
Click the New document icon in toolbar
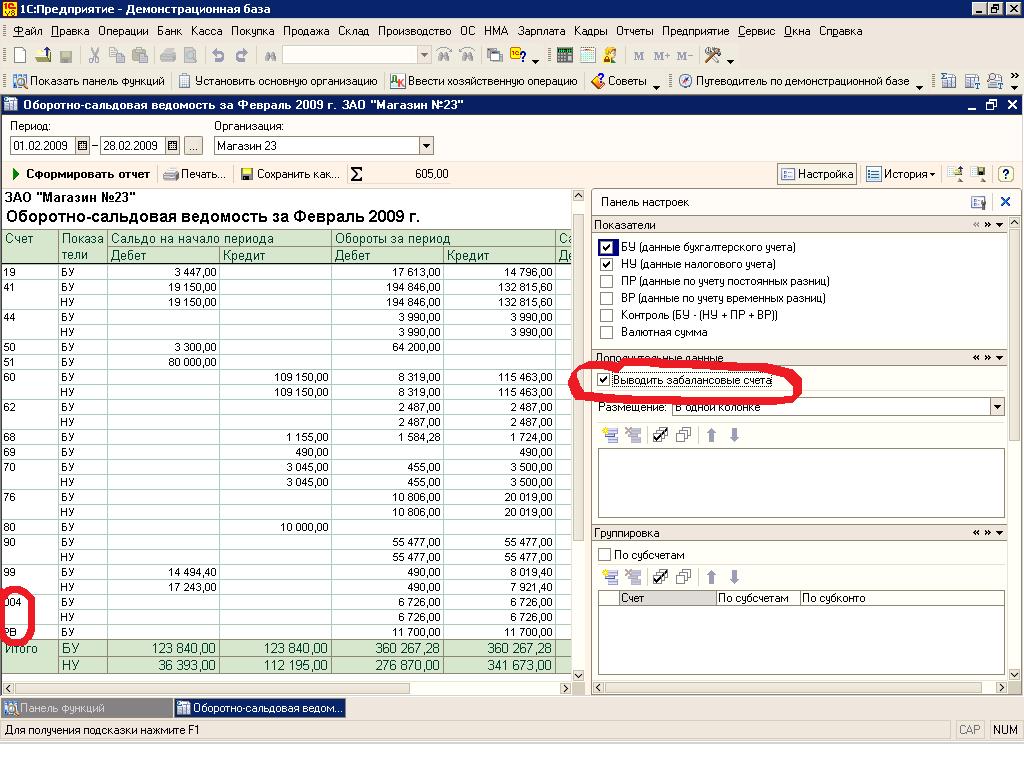[x=20, y=56]
